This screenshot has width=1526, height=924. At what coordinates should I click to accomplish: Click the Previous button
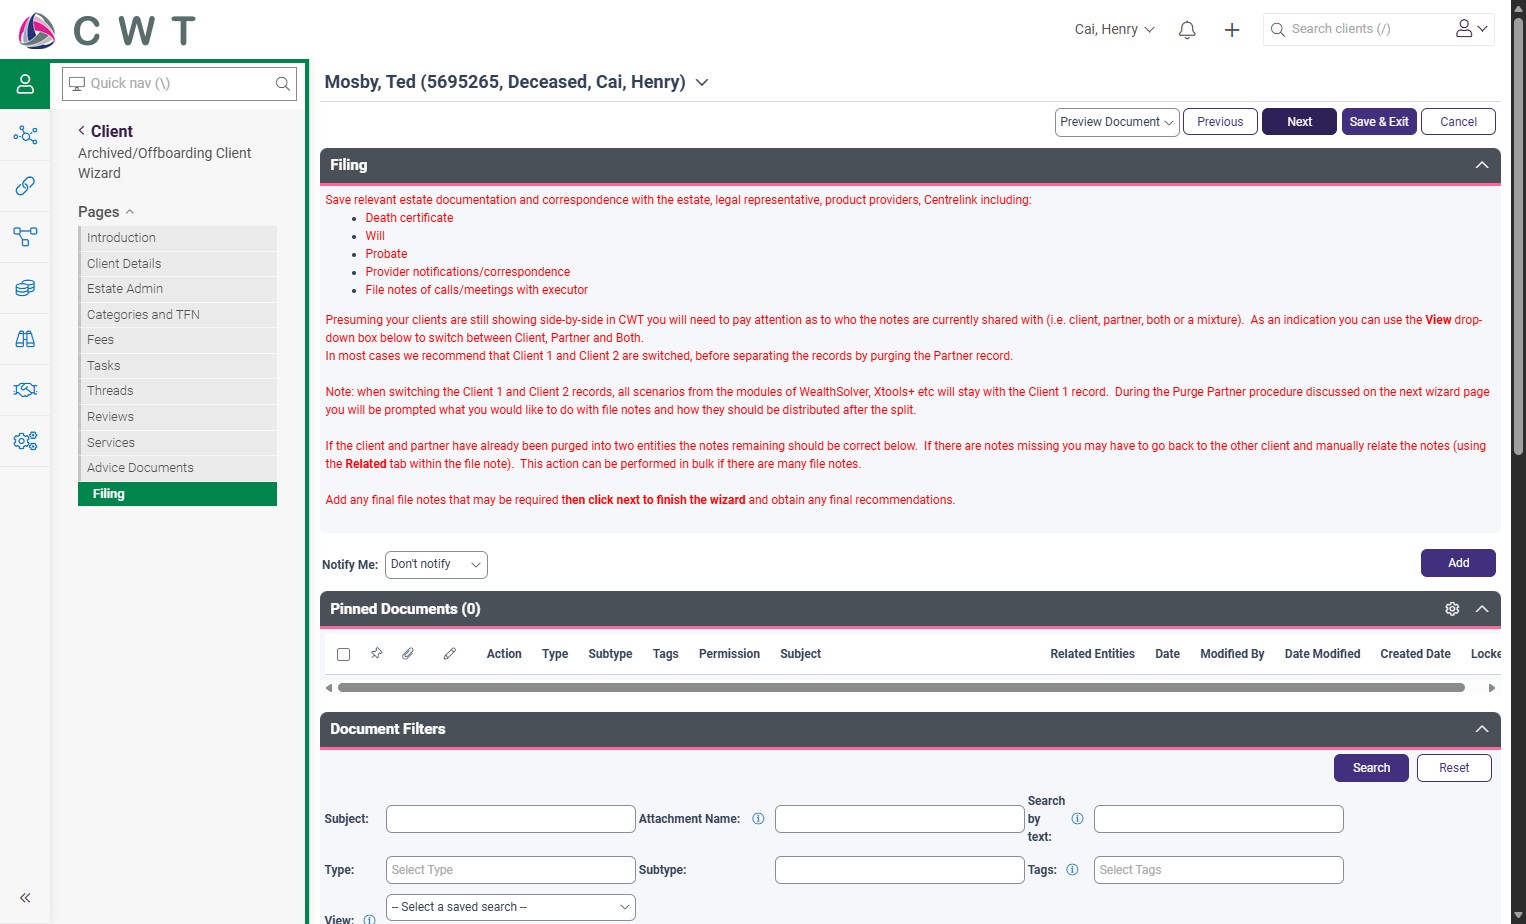point(1220,122)
